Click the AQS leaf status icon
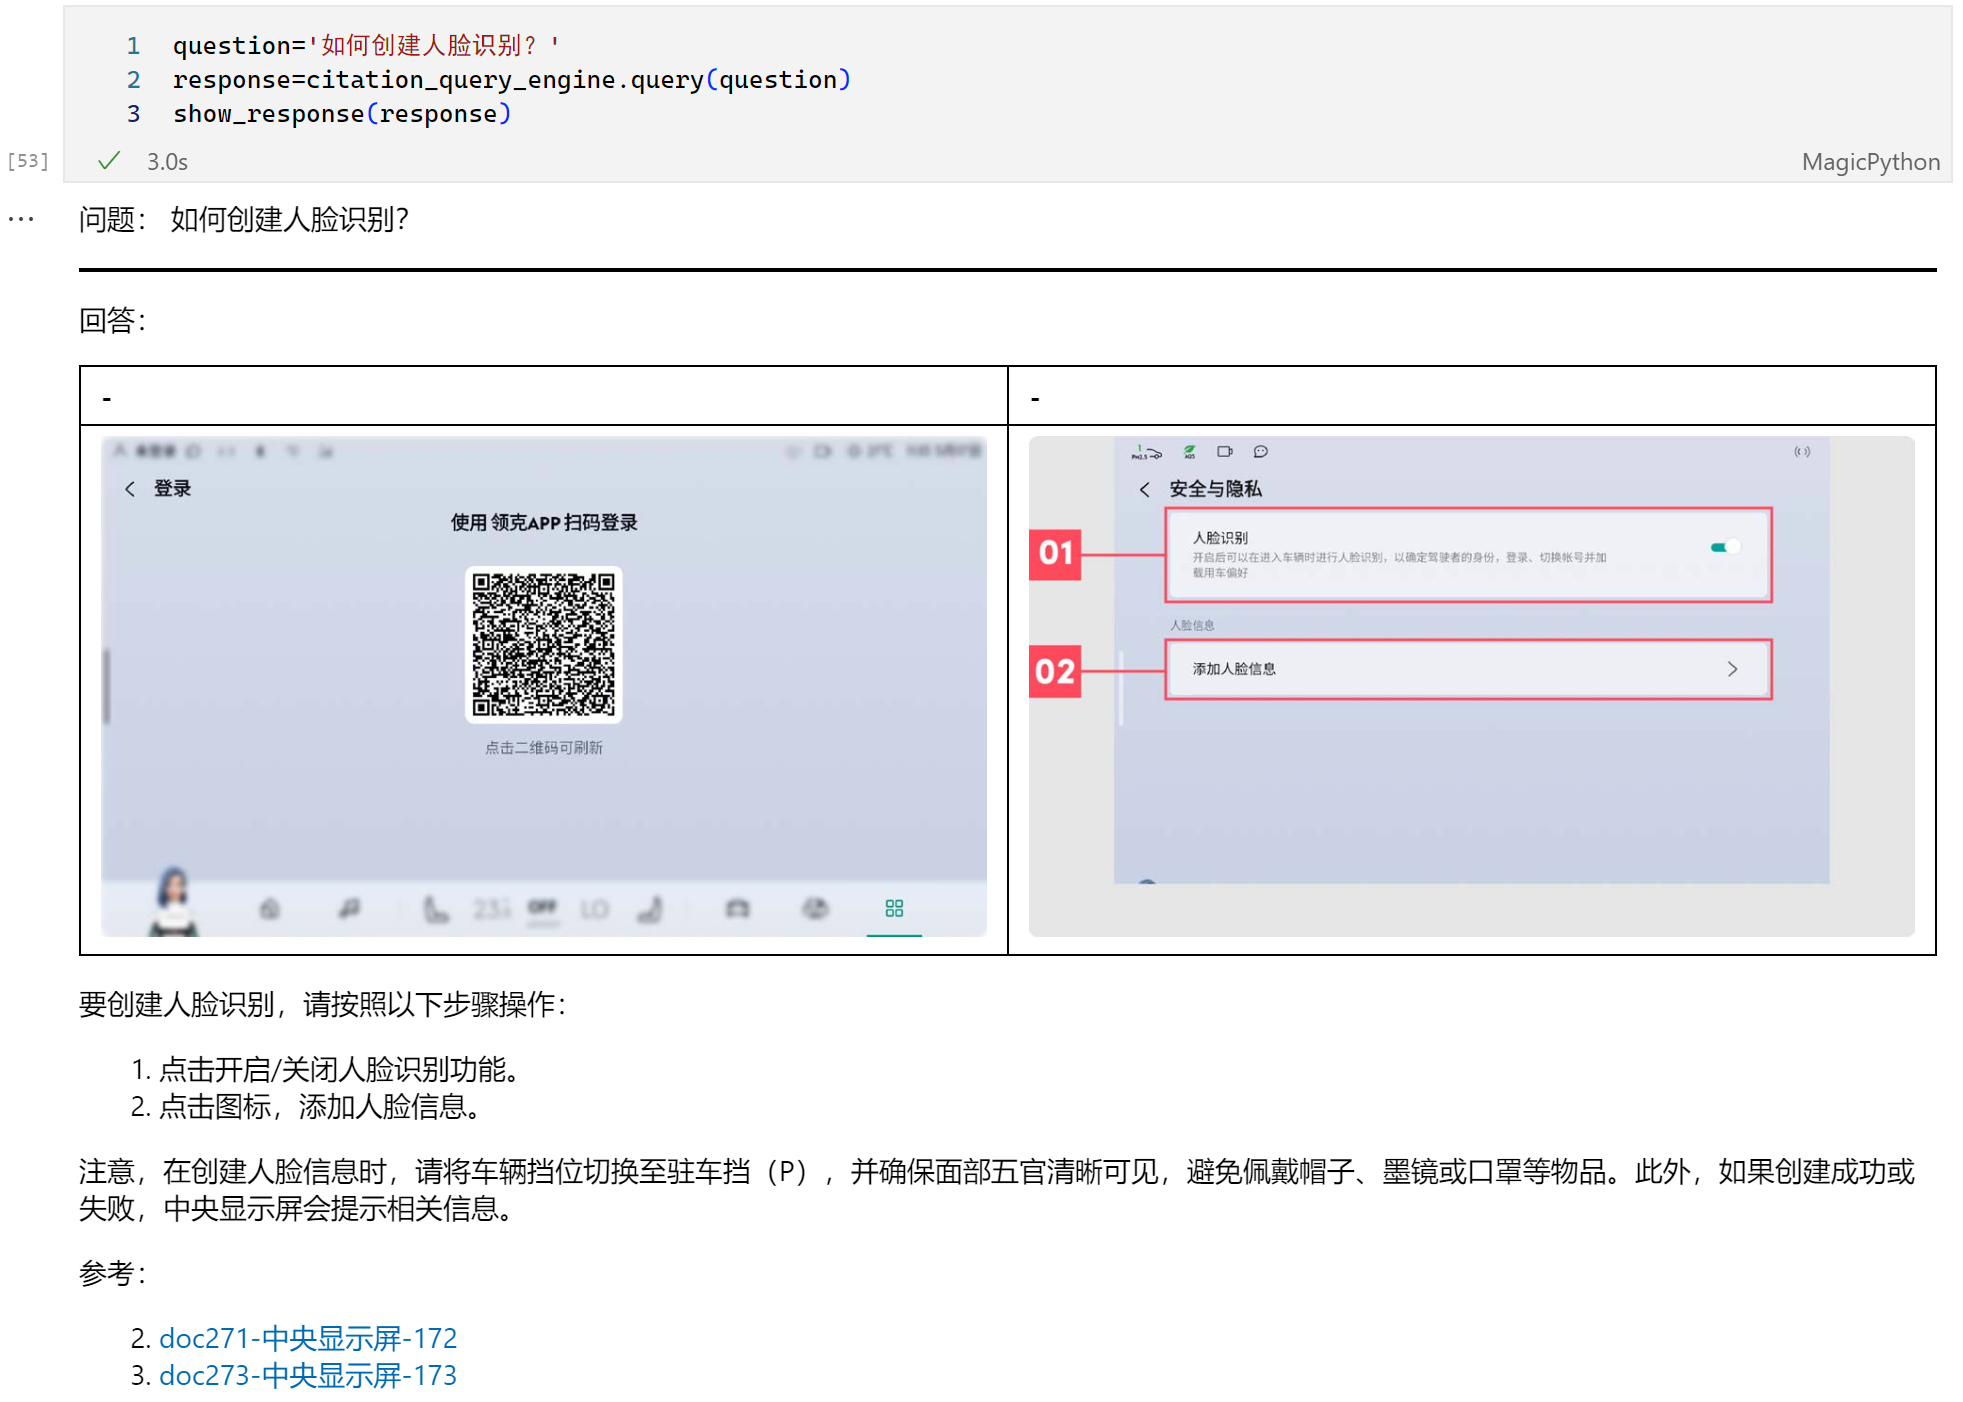This screenshot has width=1963, height=1402. pos(1189,452)
